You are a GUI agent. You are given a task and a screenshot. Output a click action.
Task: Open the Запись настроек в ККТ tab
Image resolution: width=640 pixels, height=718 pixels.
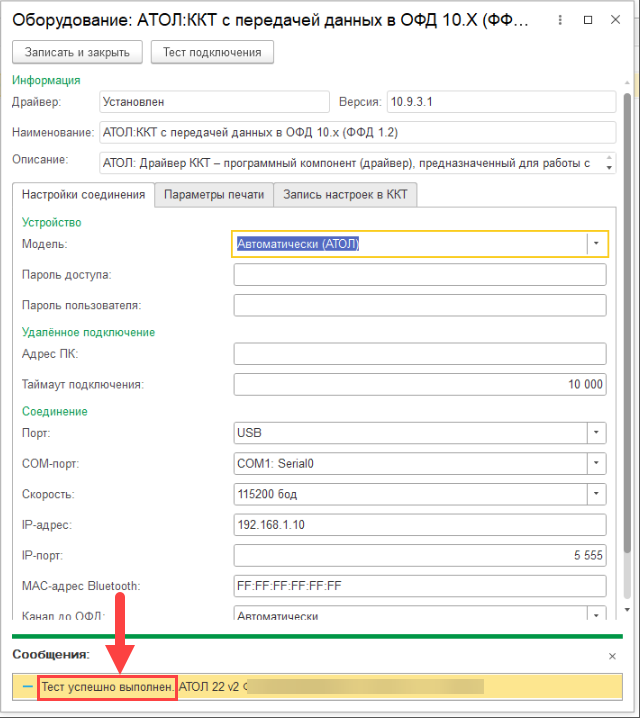(x=345, y=195)
